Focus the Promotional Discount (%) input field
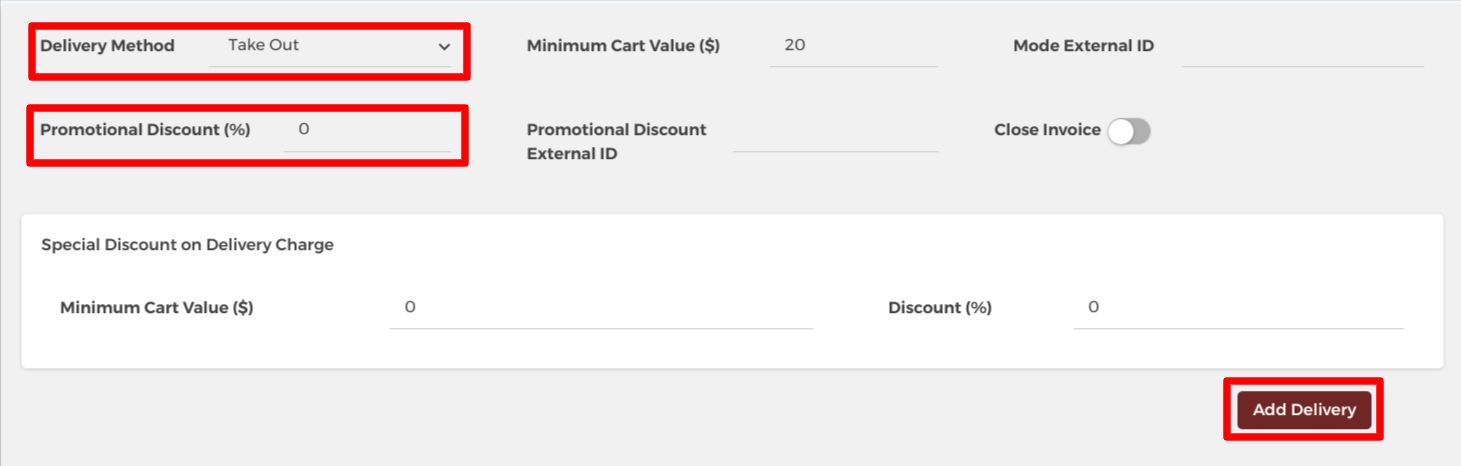The width and height of the screenshot is (1461, 466). pyautogui.click(x=367, y=130)
